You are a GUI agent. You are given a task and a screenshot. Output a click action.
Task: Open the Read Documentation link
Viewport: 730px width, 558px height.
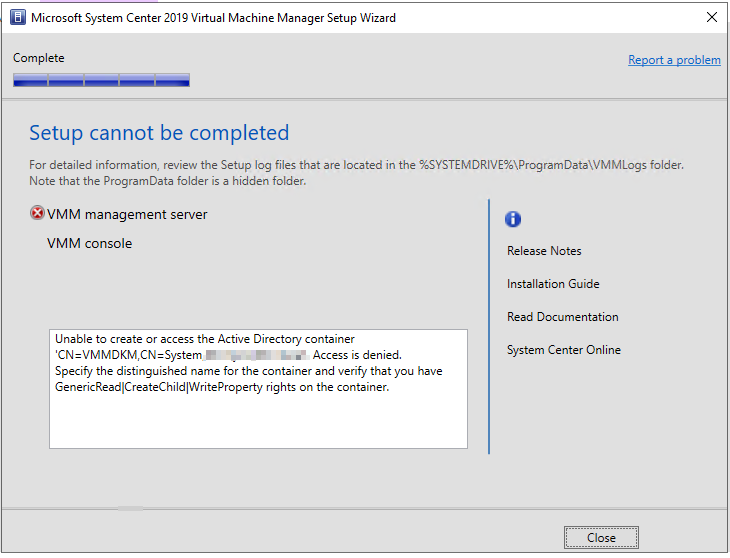(x=562, y=317)
